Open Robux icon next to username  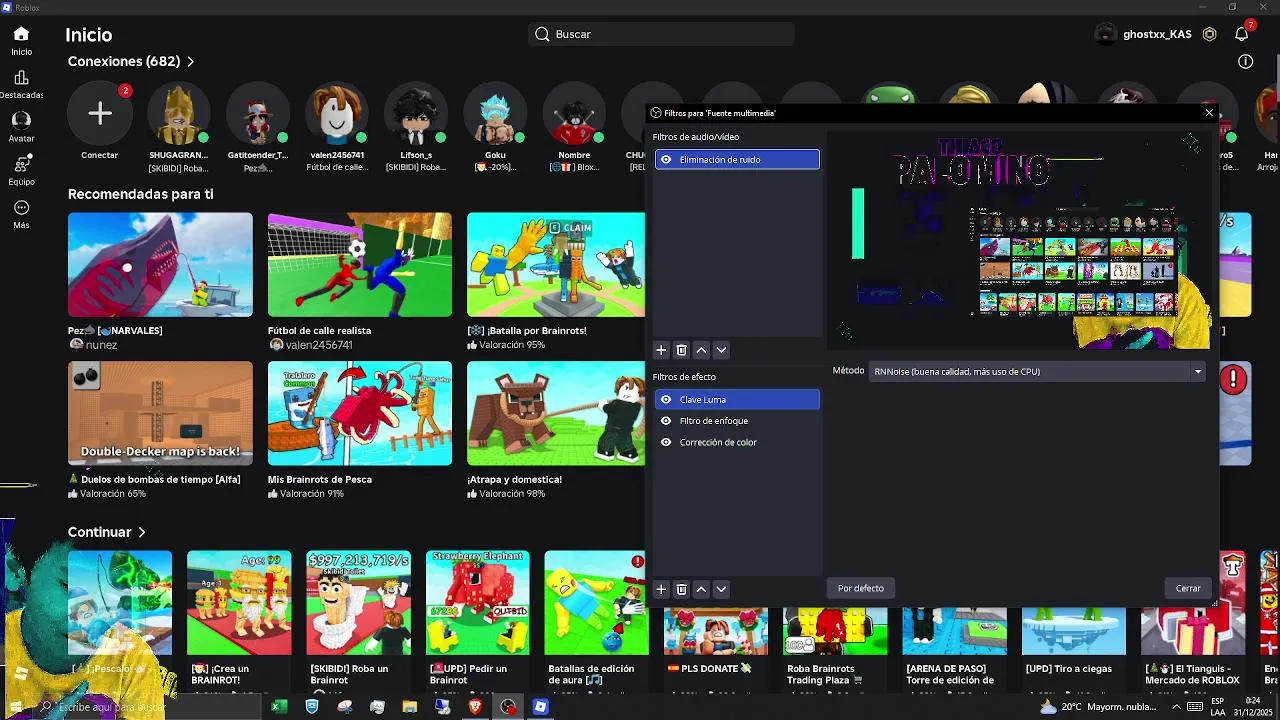click(1209, 34)
